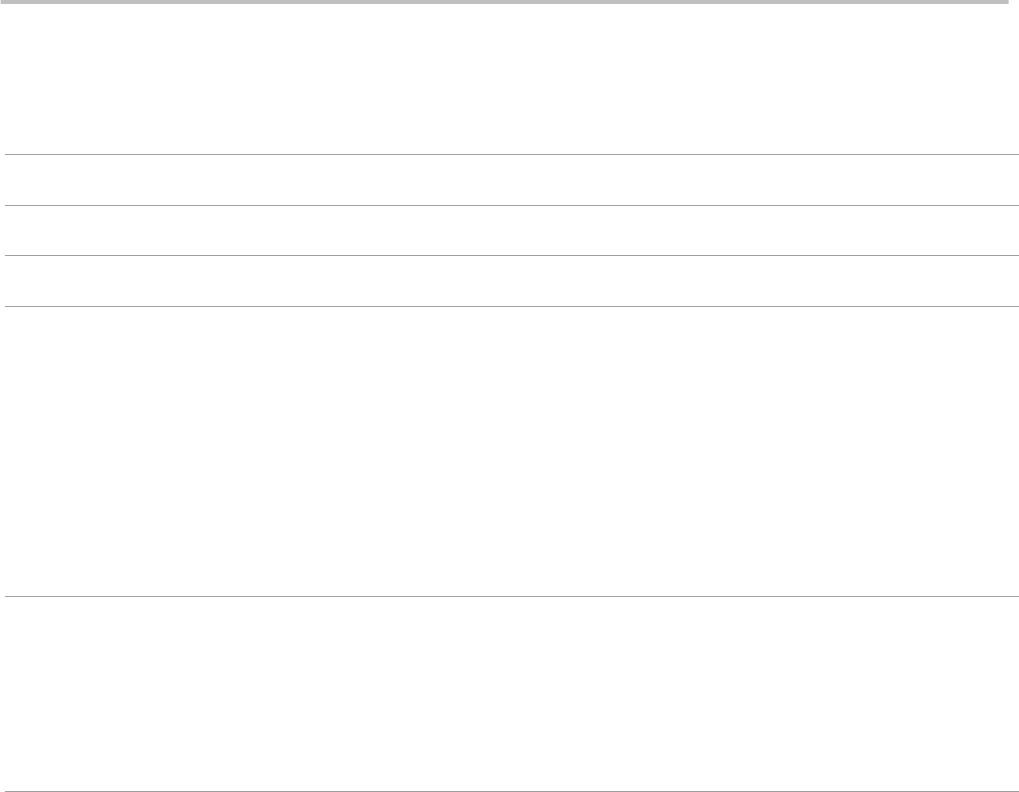The height and width of the screenshot is (792, 1019).
Task: Click the gray bar at the top edge
Action: 504,2
